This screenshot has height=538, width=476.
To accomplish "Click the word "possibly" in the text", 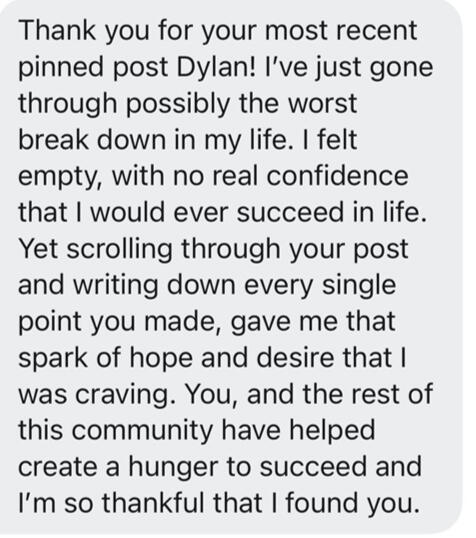I will [x=178, y=106].
